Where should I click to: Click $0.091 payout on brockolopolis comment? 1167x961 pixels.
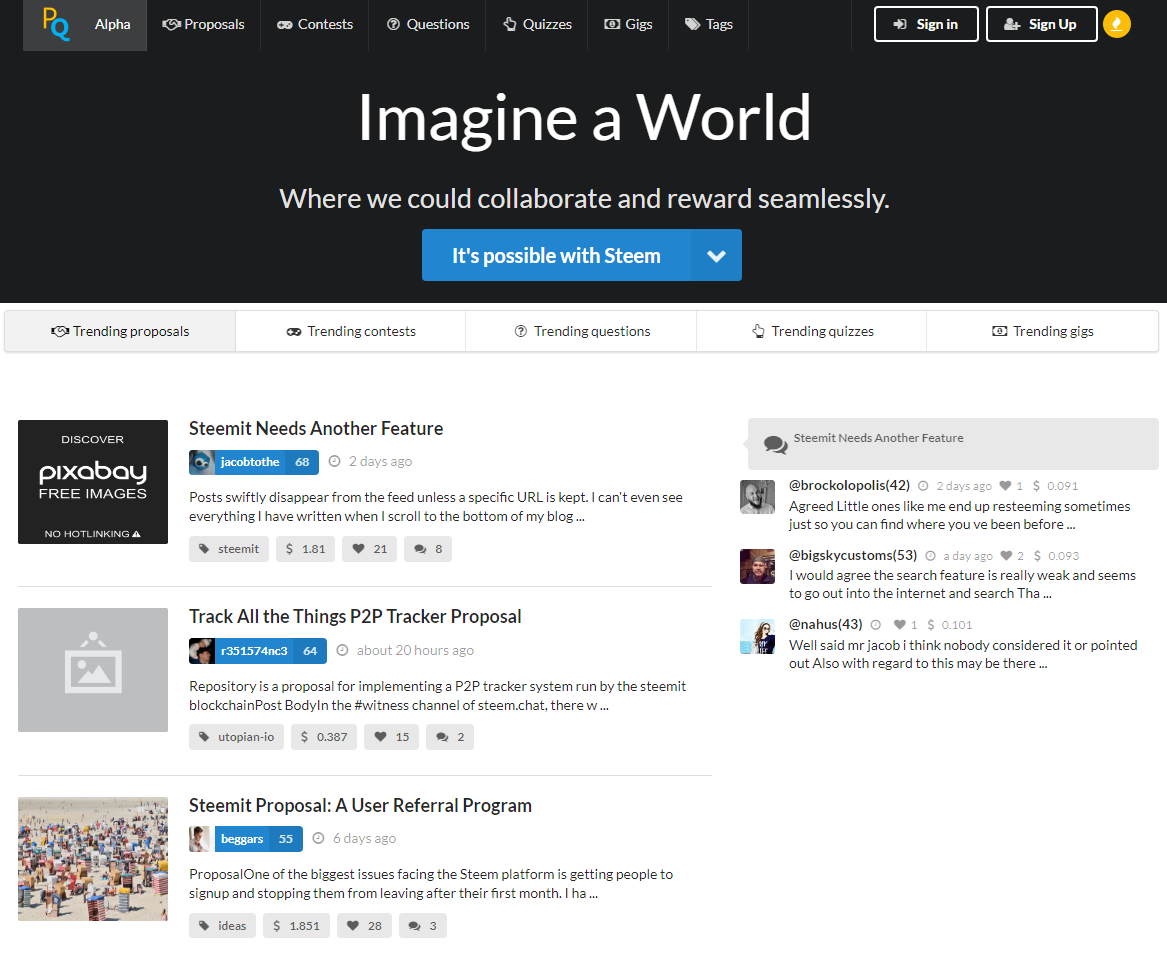pos(1055,486)
